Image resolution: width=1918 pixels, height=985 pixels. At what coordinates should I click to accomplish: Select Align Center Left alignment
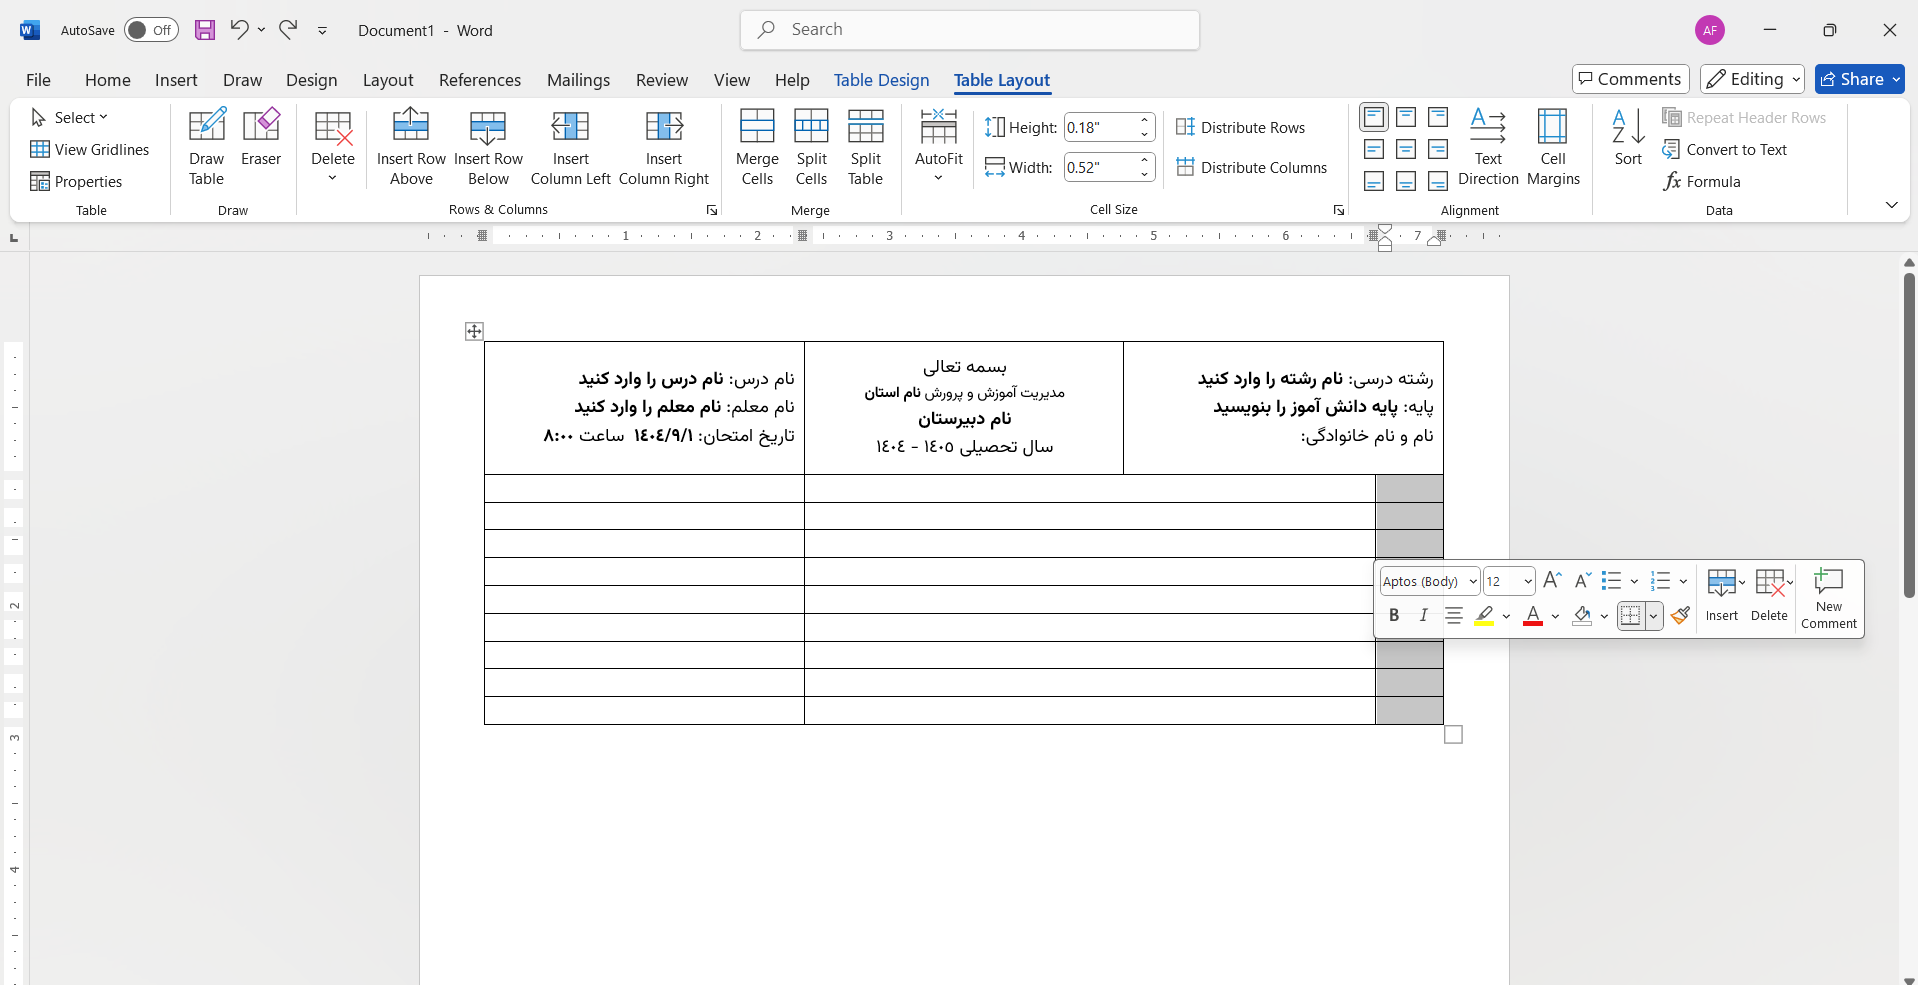pyautogui.click(x=1374, y=150)
